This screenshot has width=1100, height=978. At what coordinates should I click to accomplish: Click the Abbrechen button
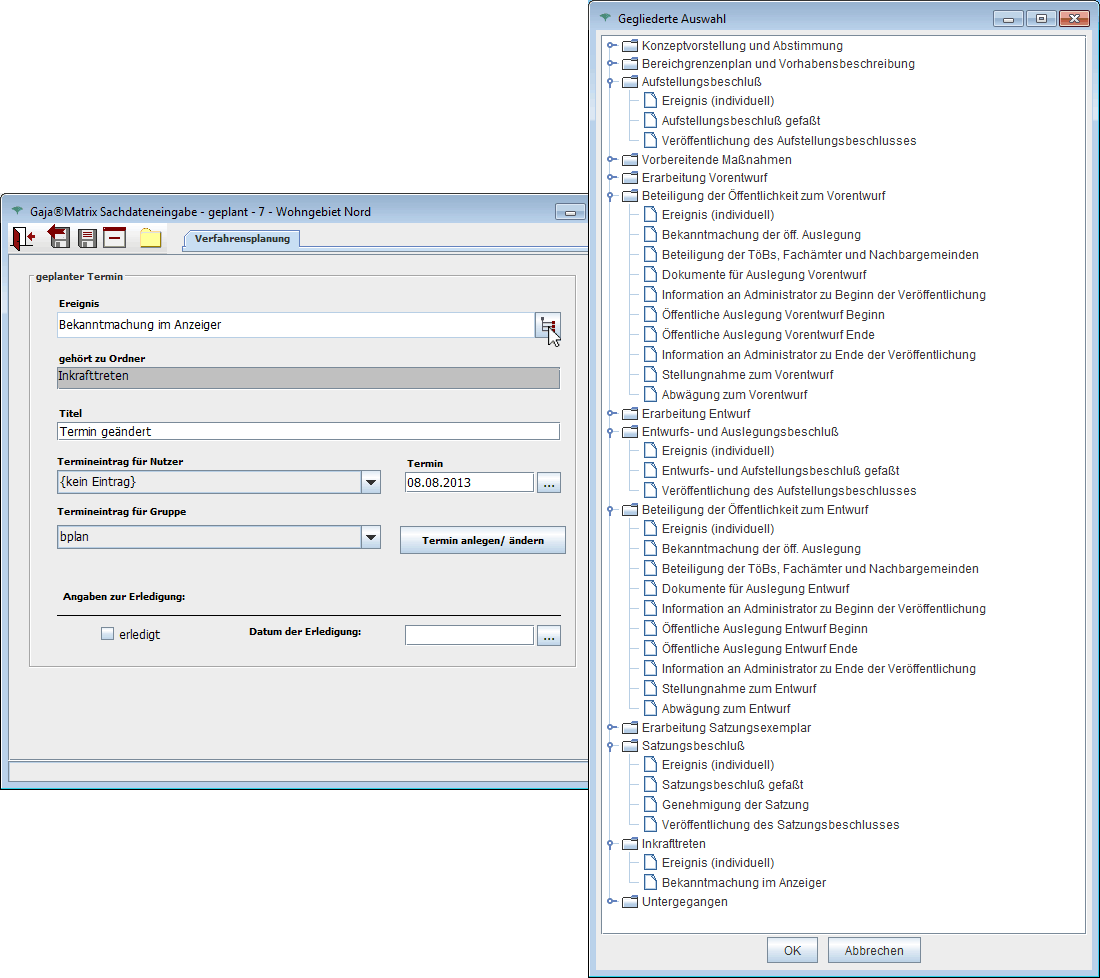coord(874,951)
